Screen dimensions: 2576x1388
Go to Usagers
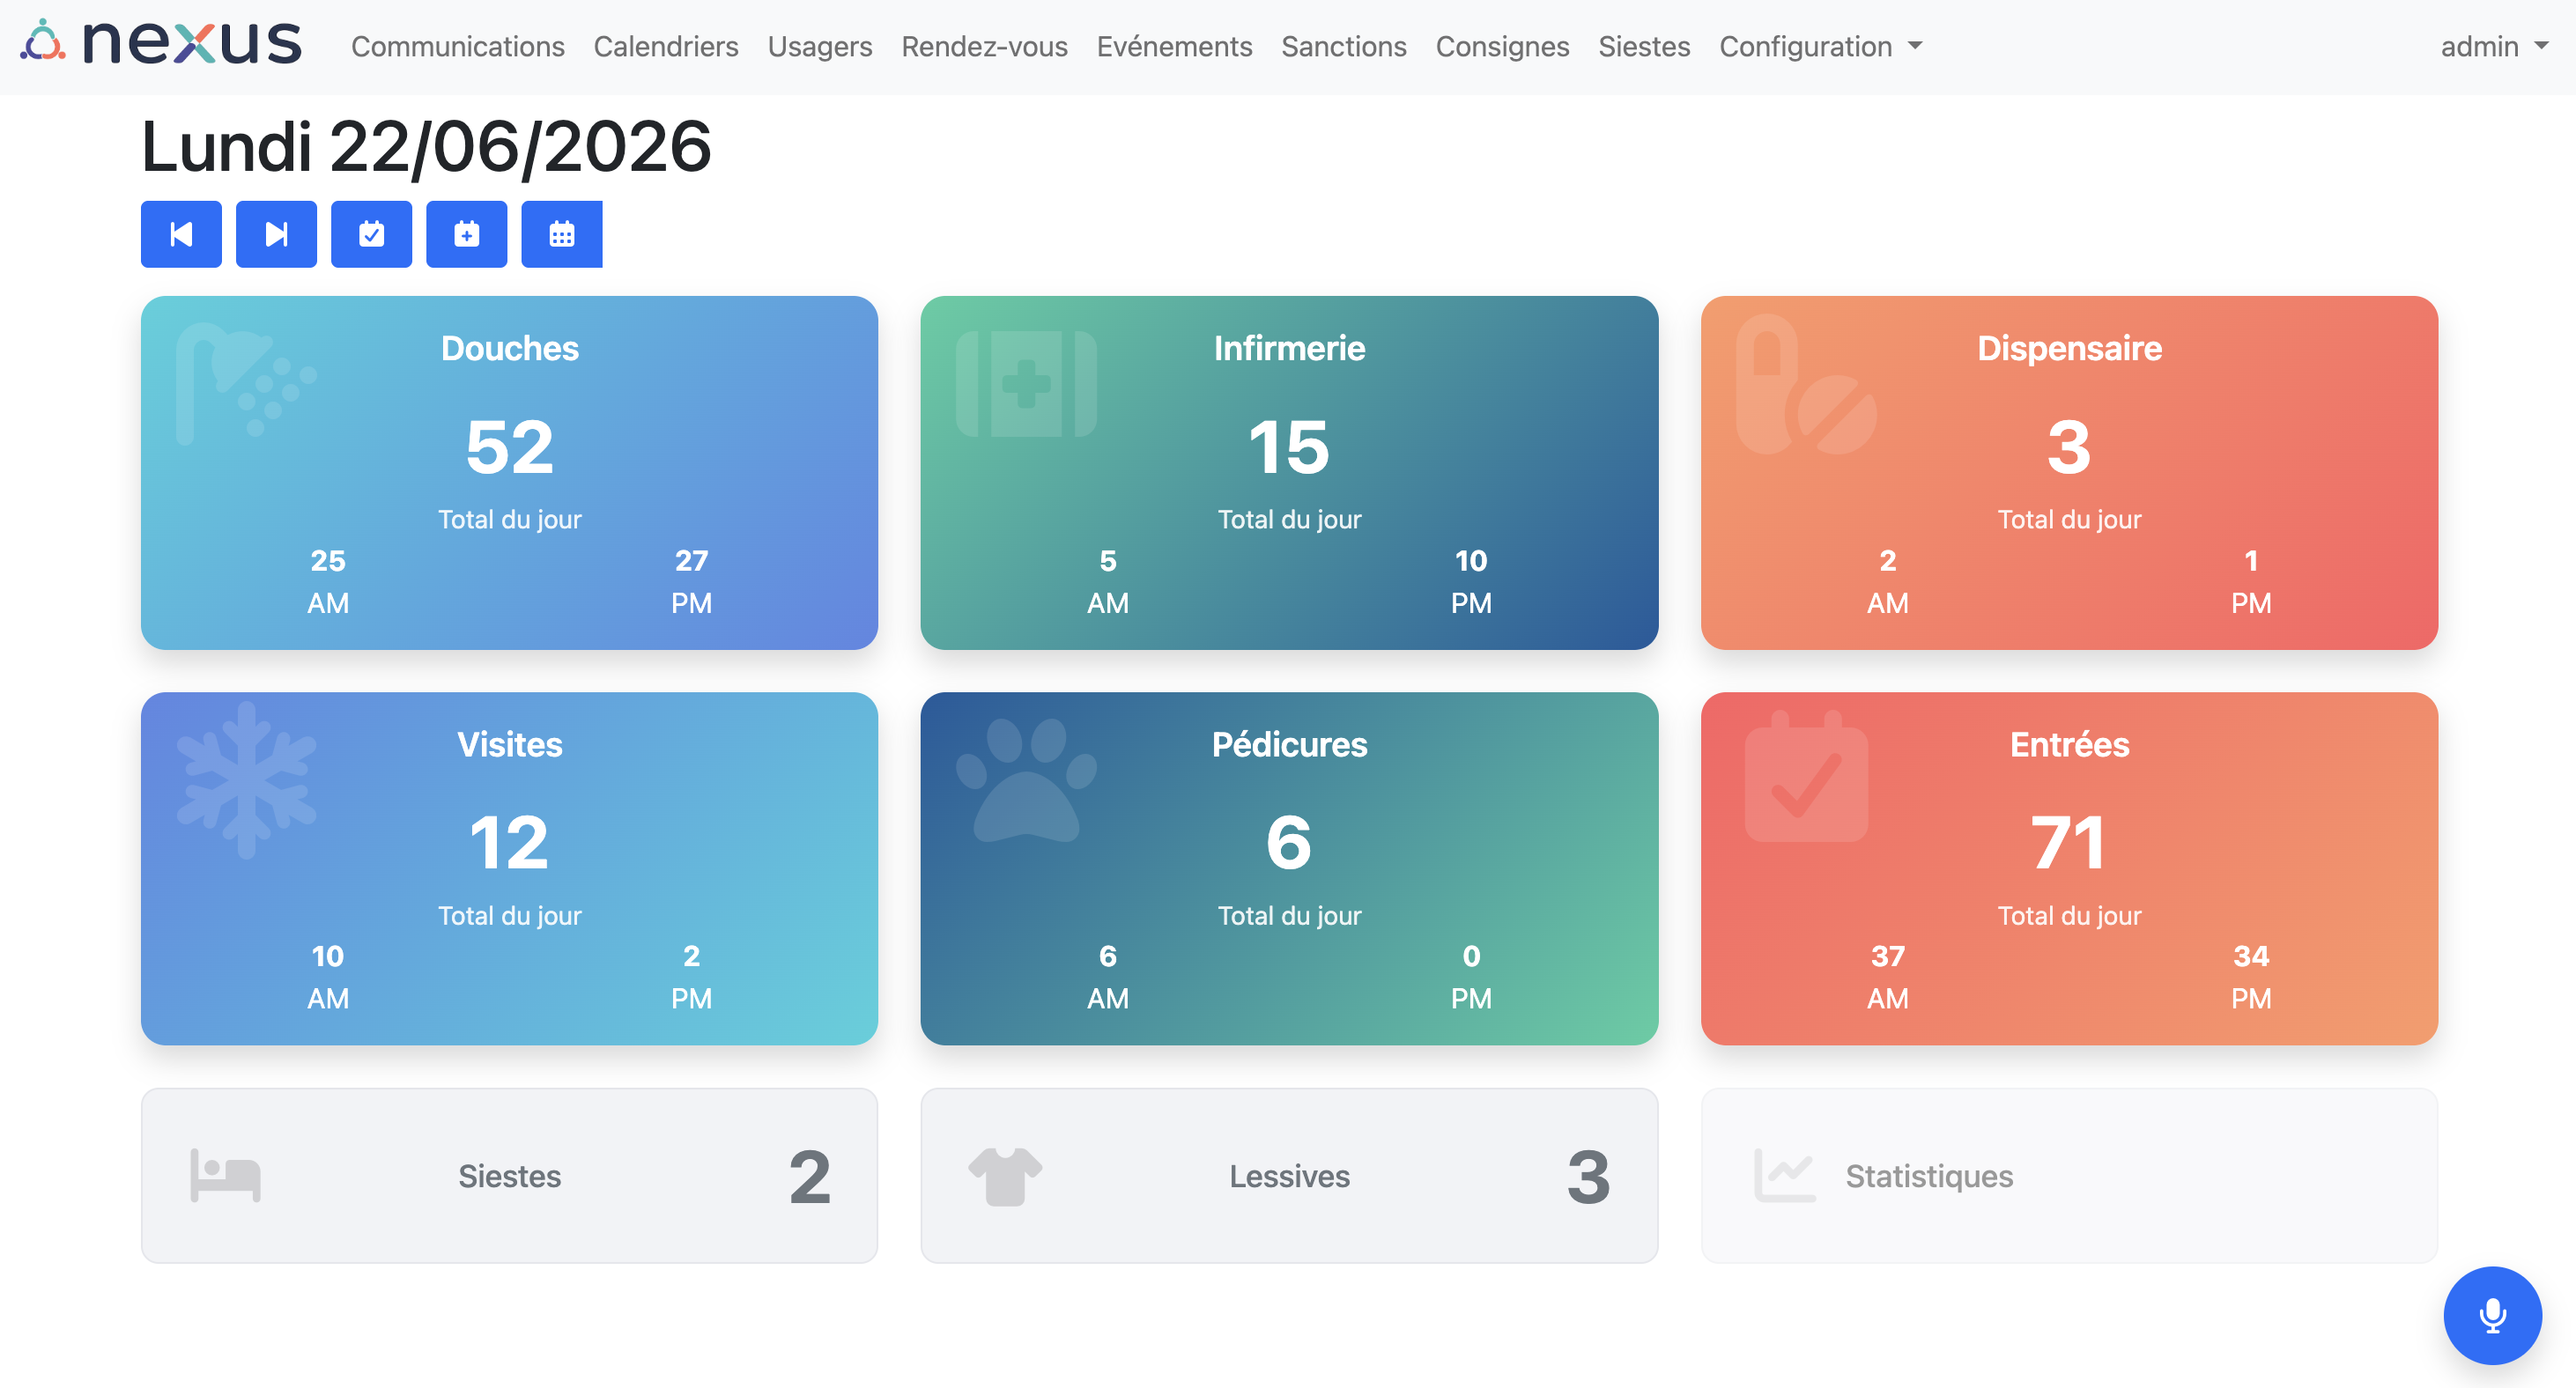(x=820, y=46)
